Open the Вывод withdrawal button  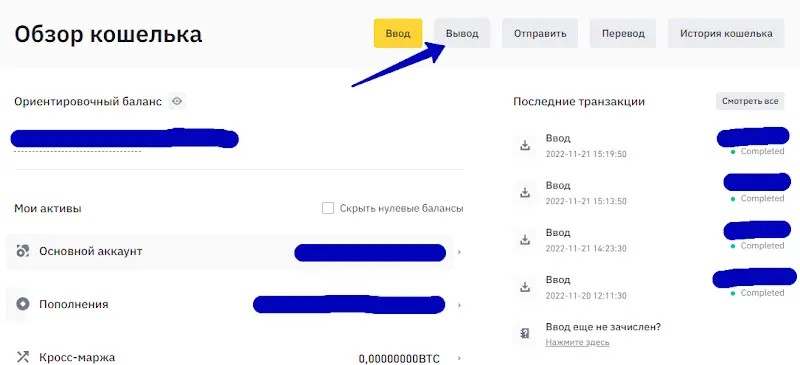[462, 33]
